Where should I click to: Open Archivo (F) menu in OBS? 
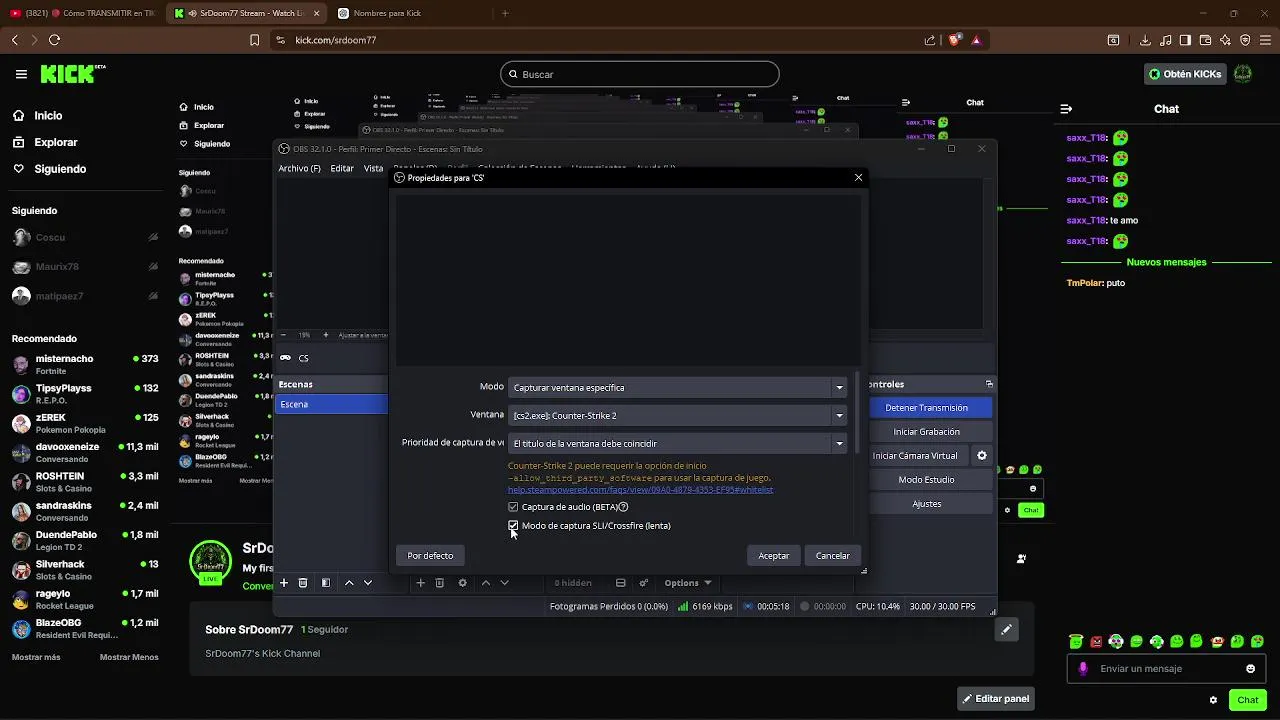tap(299, 168)
